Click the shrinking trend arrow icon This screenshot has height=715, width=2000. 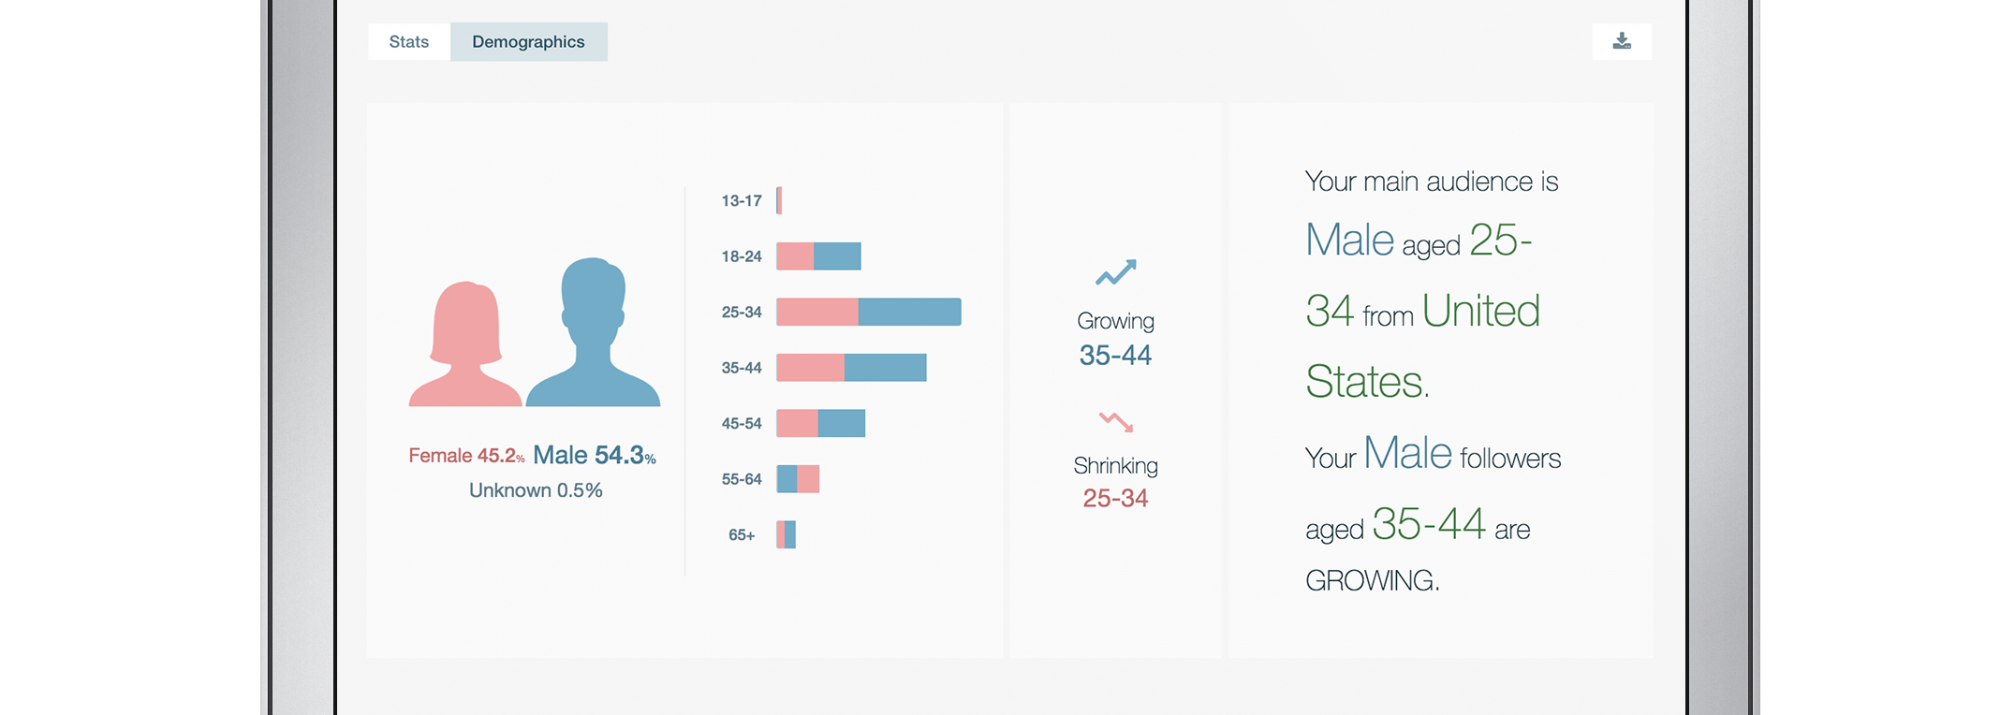[x=1115, y=421]
